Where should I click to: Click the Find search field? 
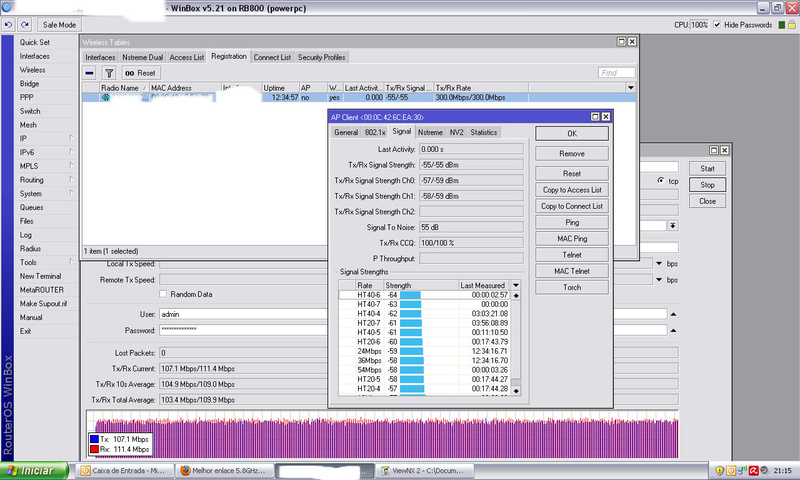[616, 73]
